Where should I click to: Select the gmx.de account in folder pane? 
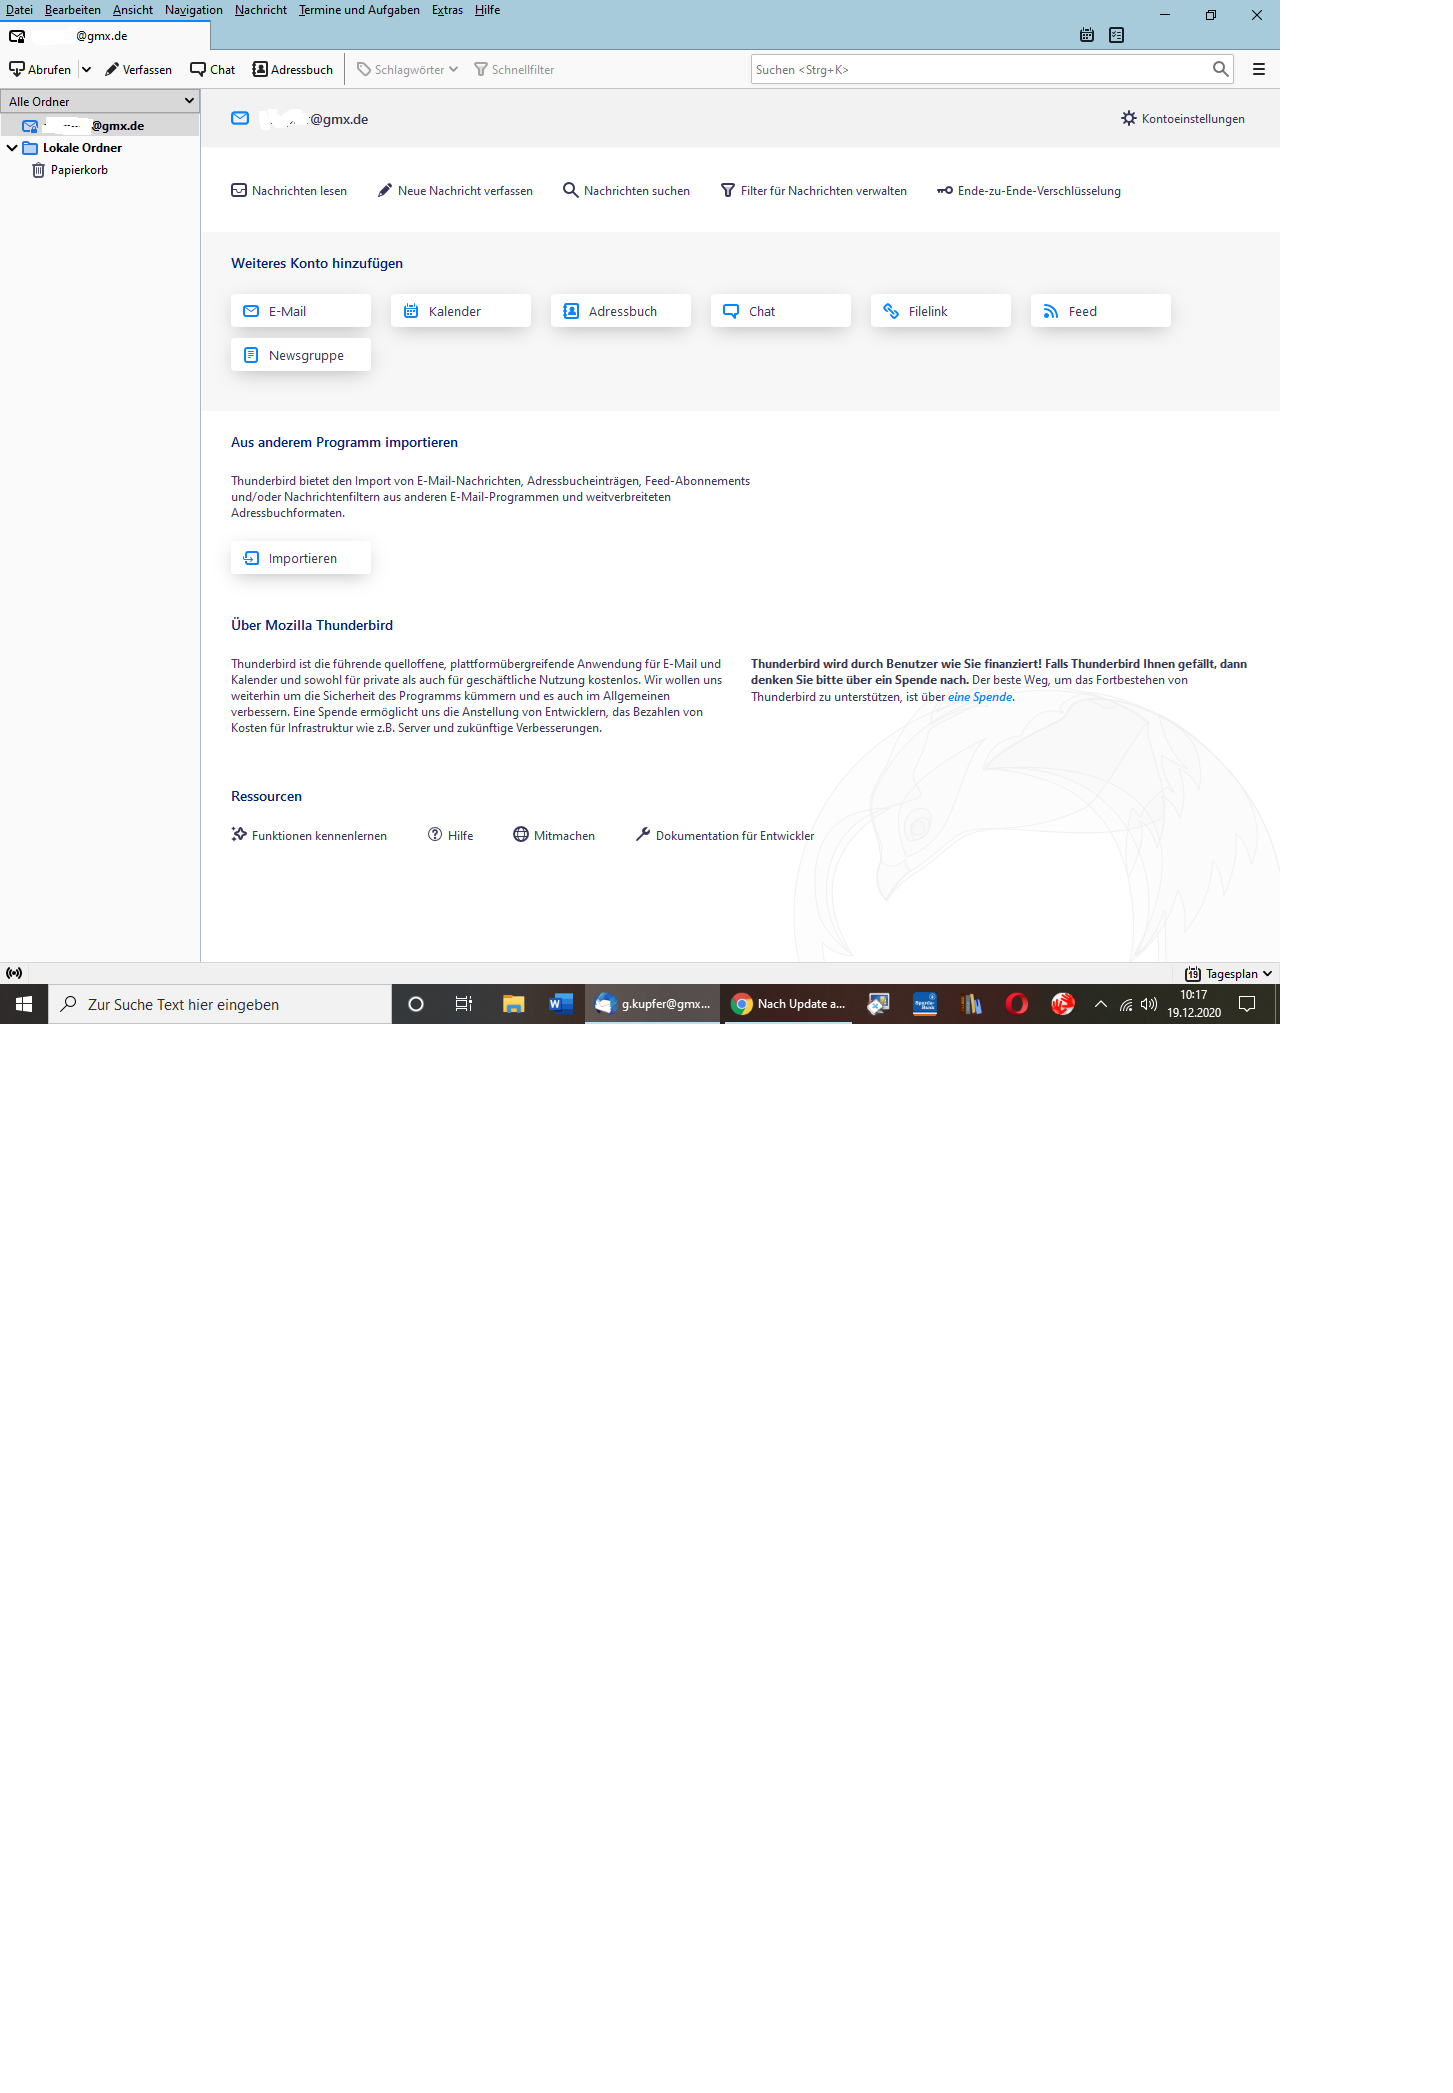pyautogui.click(x=100, y=126)
